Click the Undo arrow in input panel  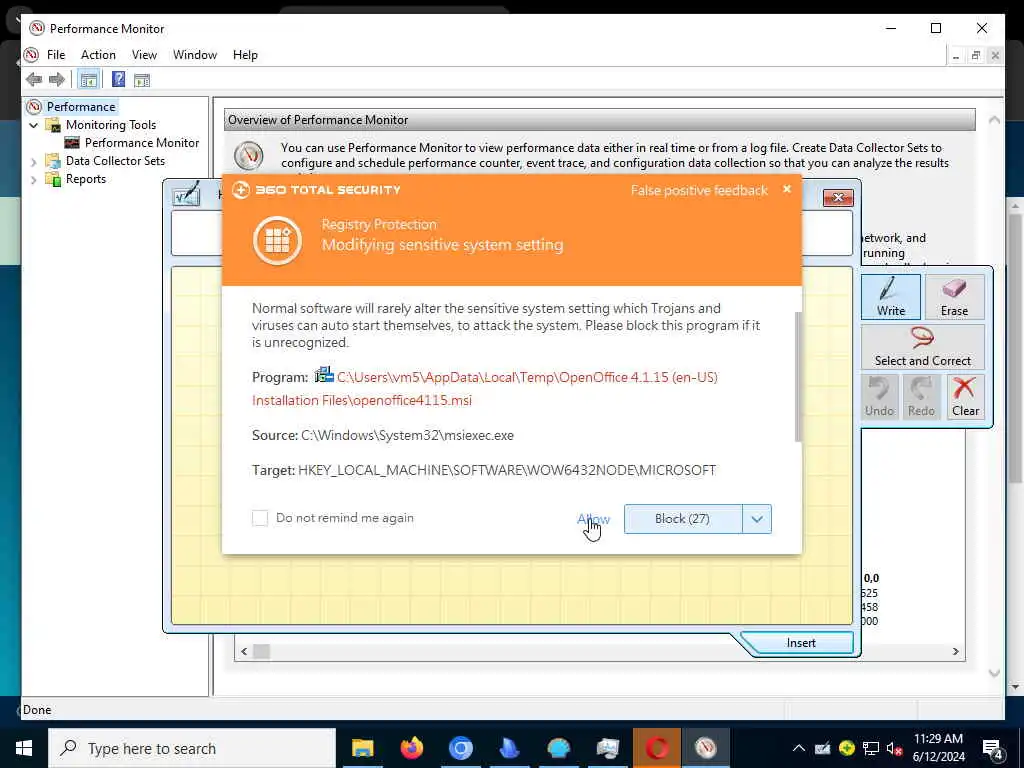(879, 396)
